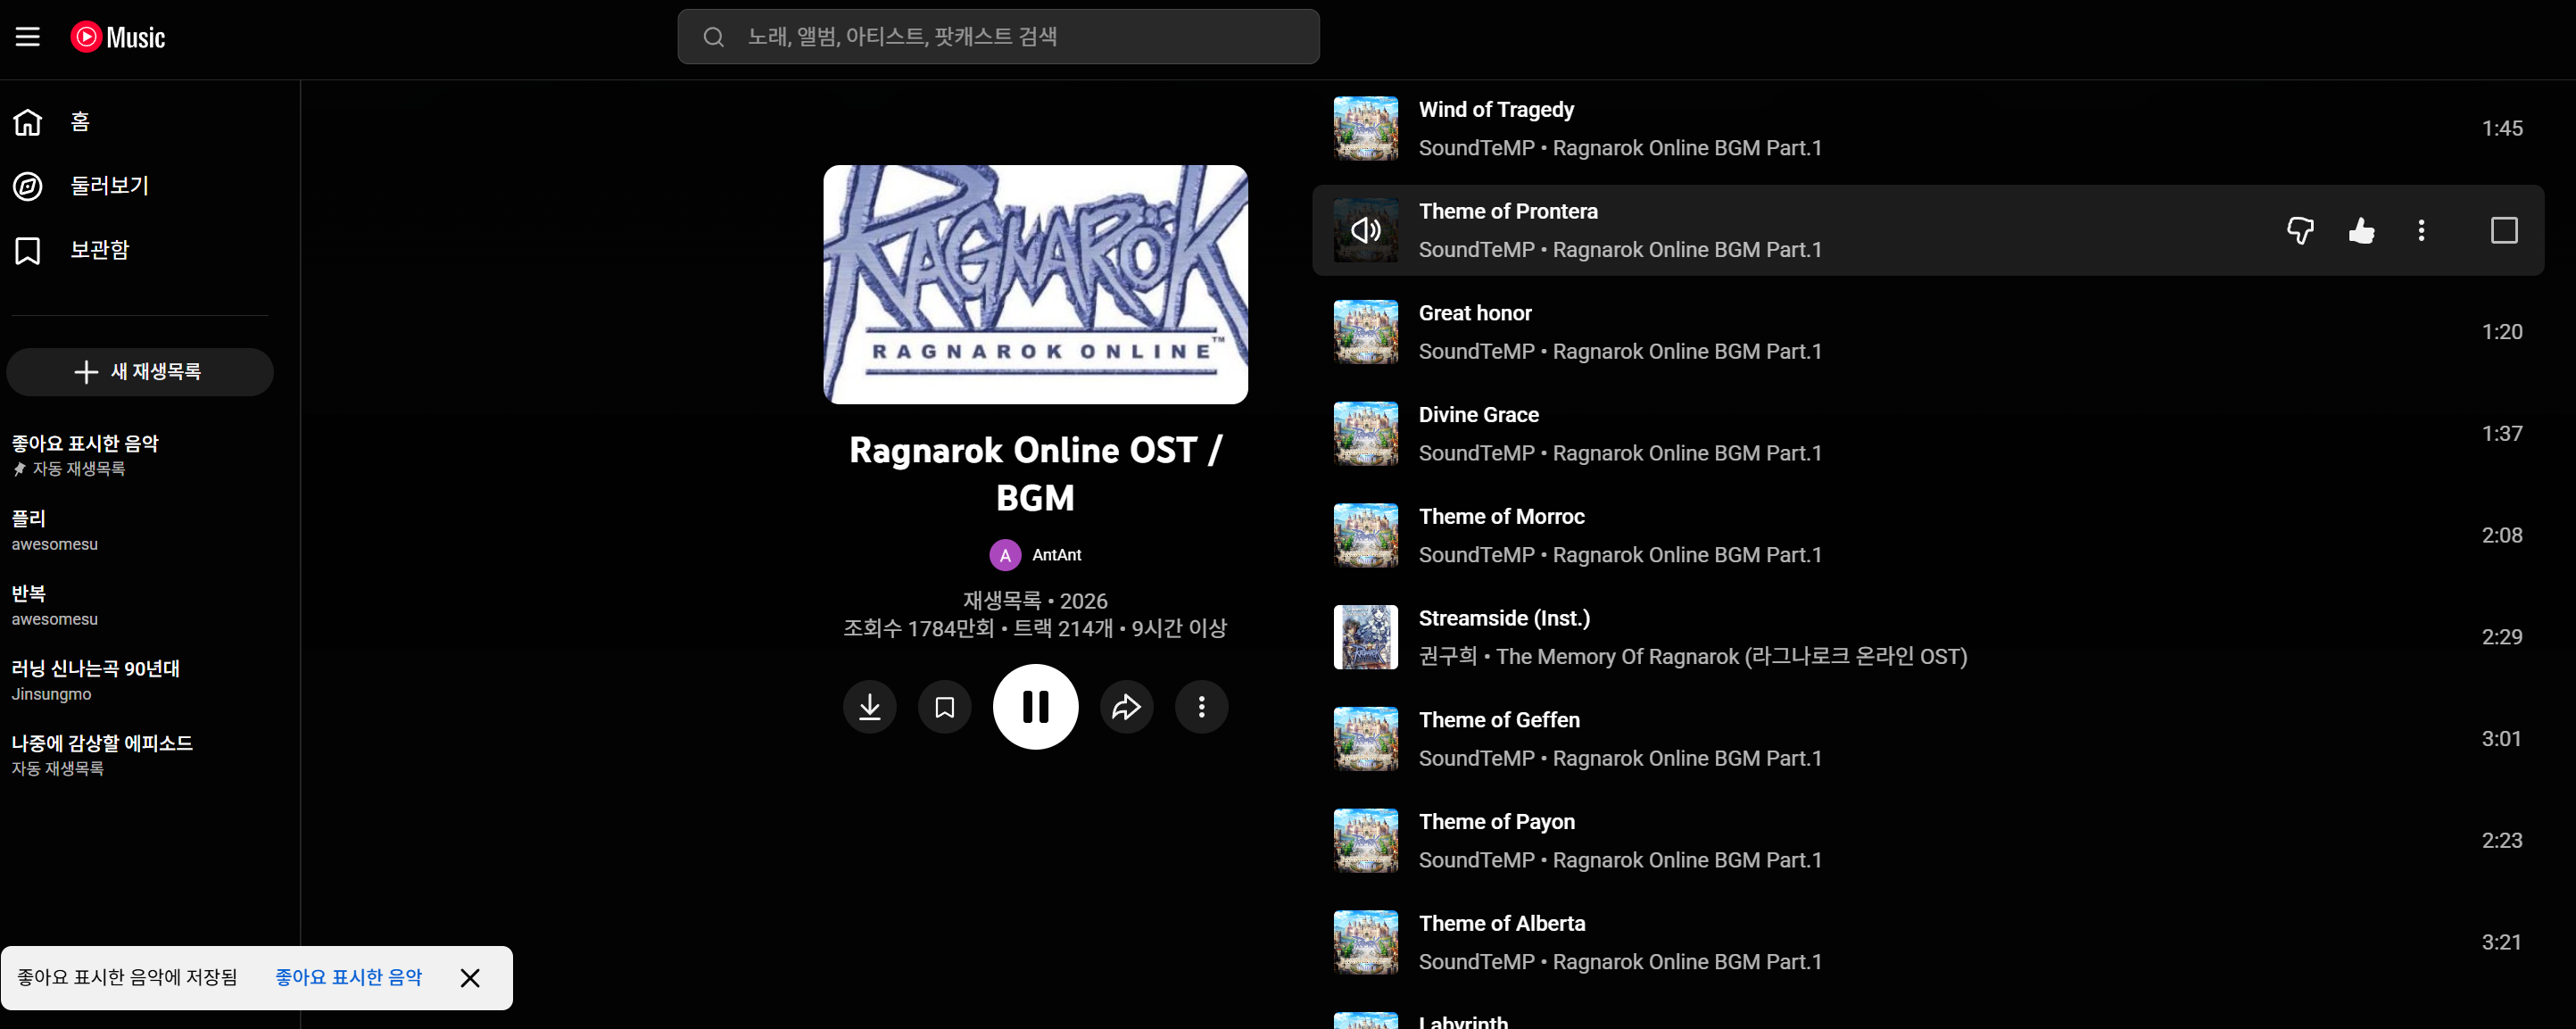Open more options for Theme of Prontera
Image resolution: width=2576 pixels, height=1029 pixels.
pos(2421,231)
